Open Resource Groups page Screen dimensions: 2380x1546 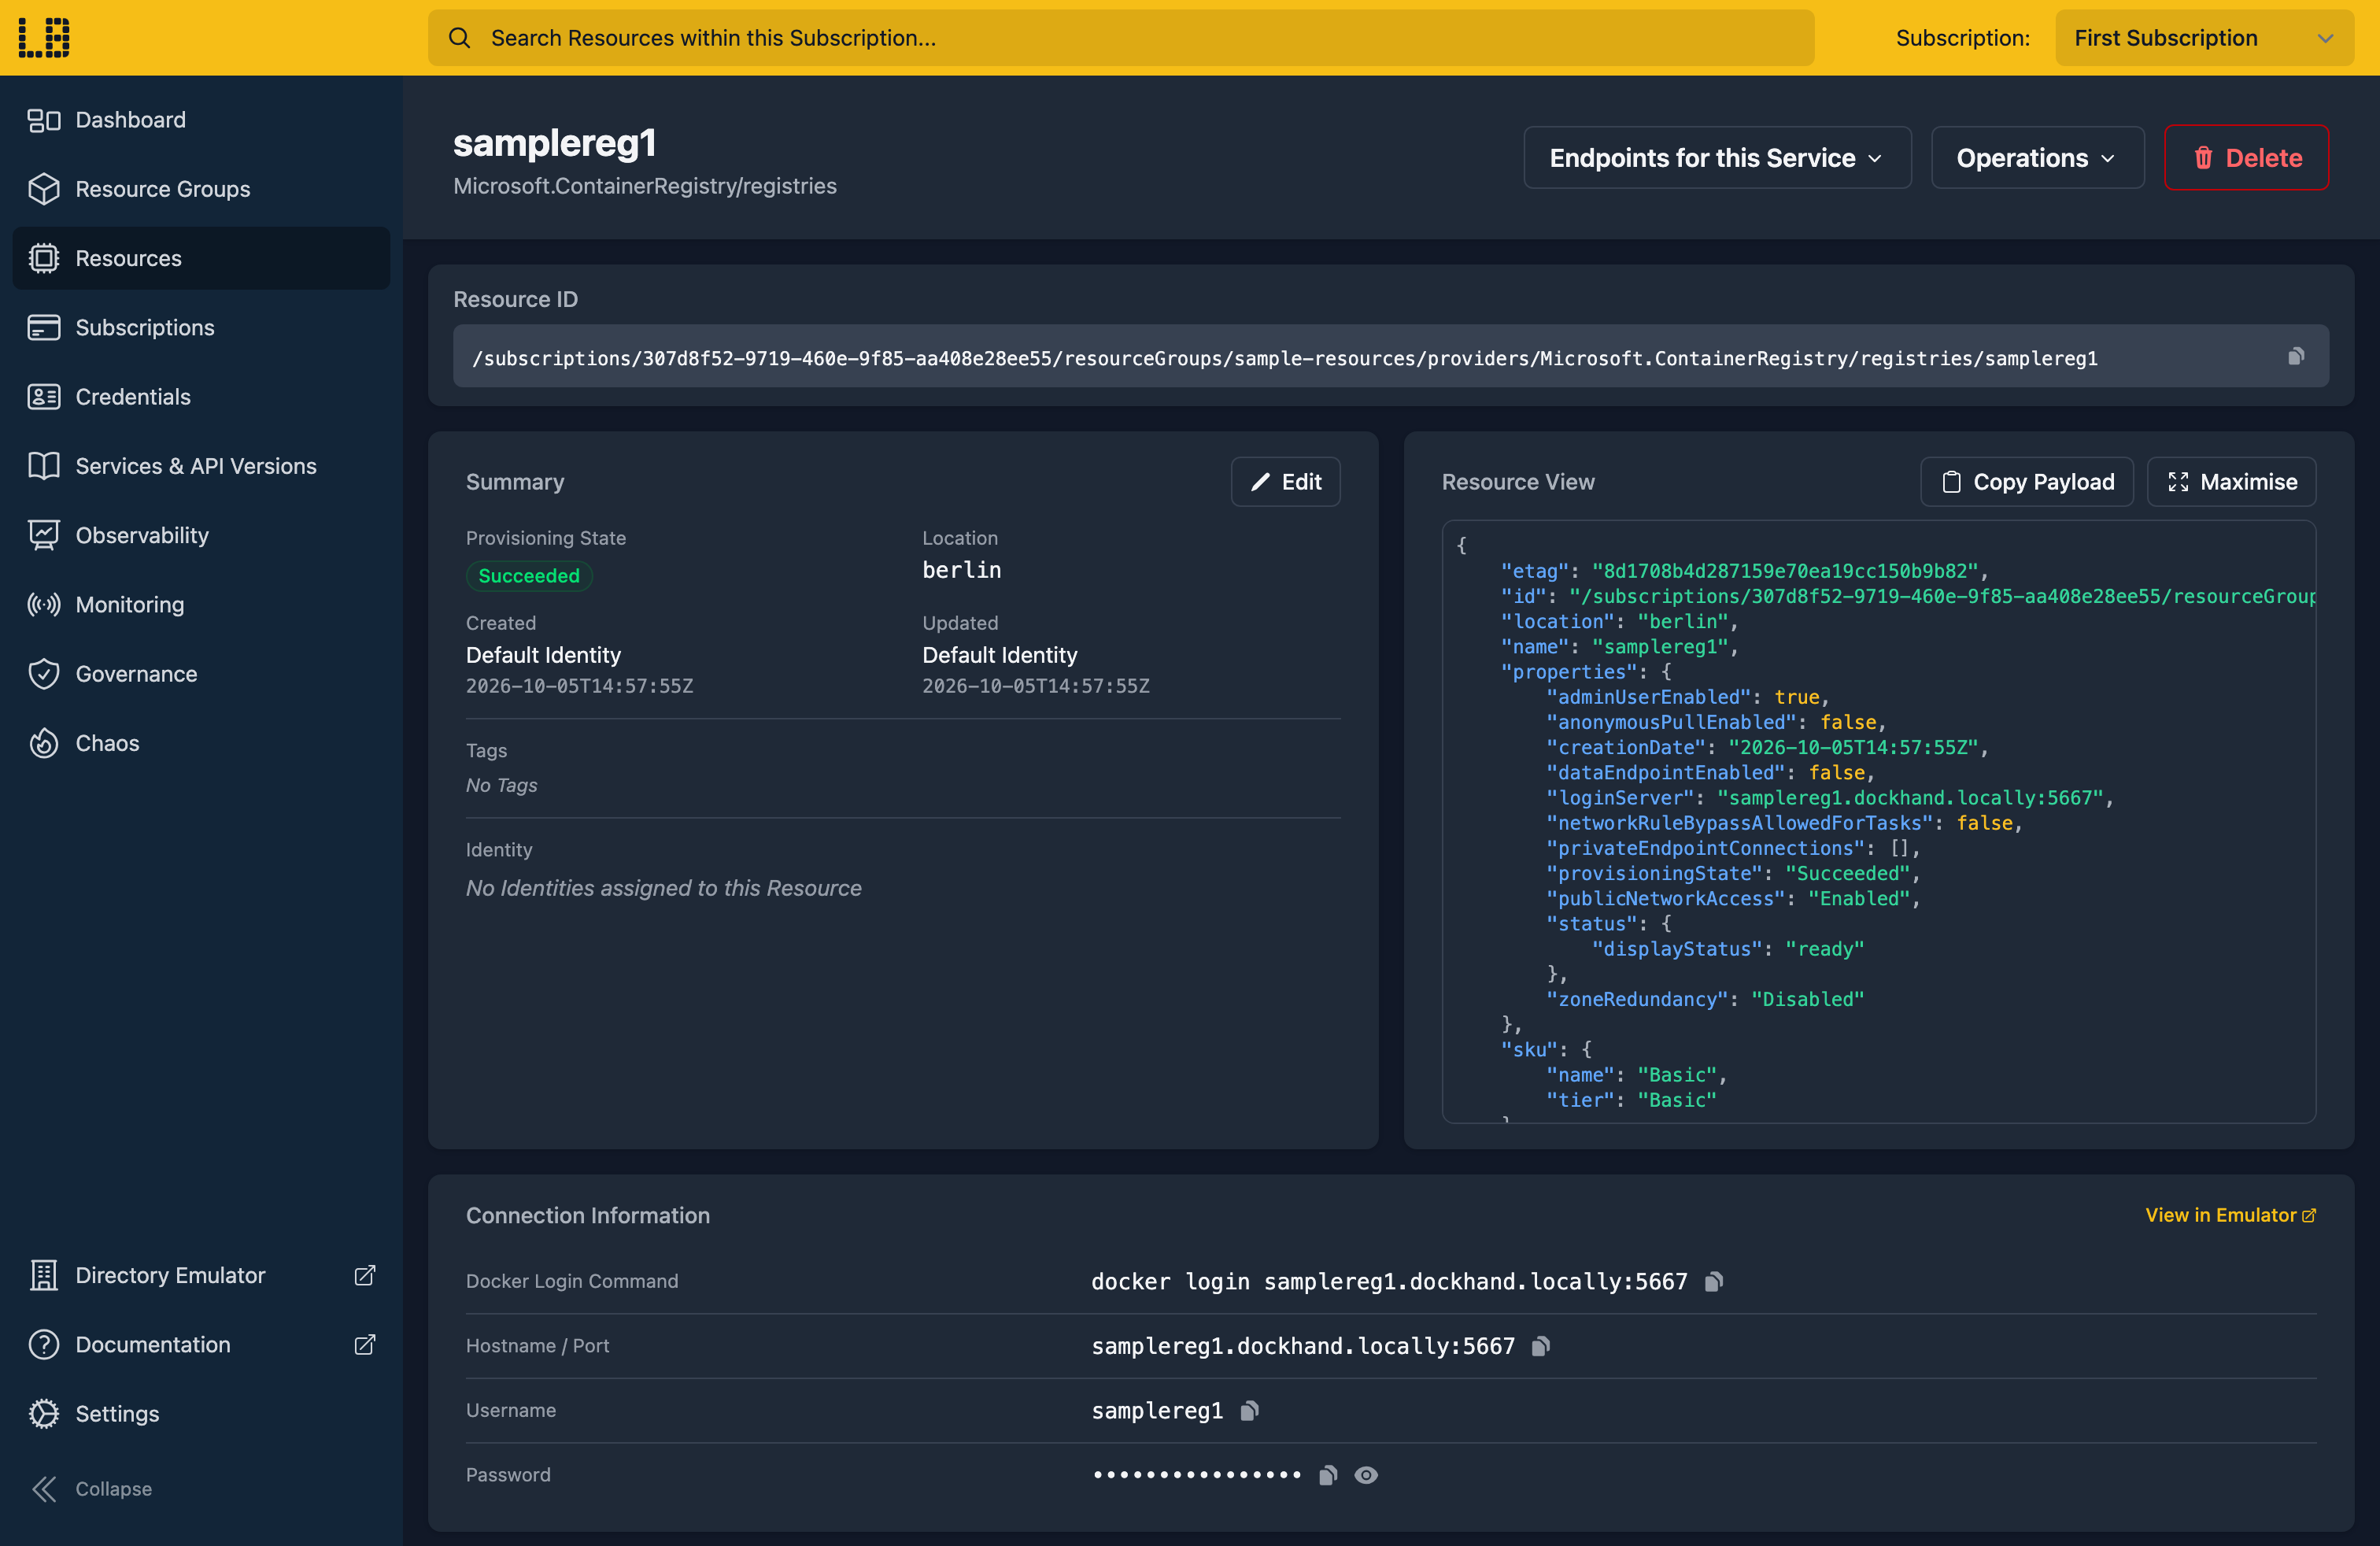pos(201,189)
